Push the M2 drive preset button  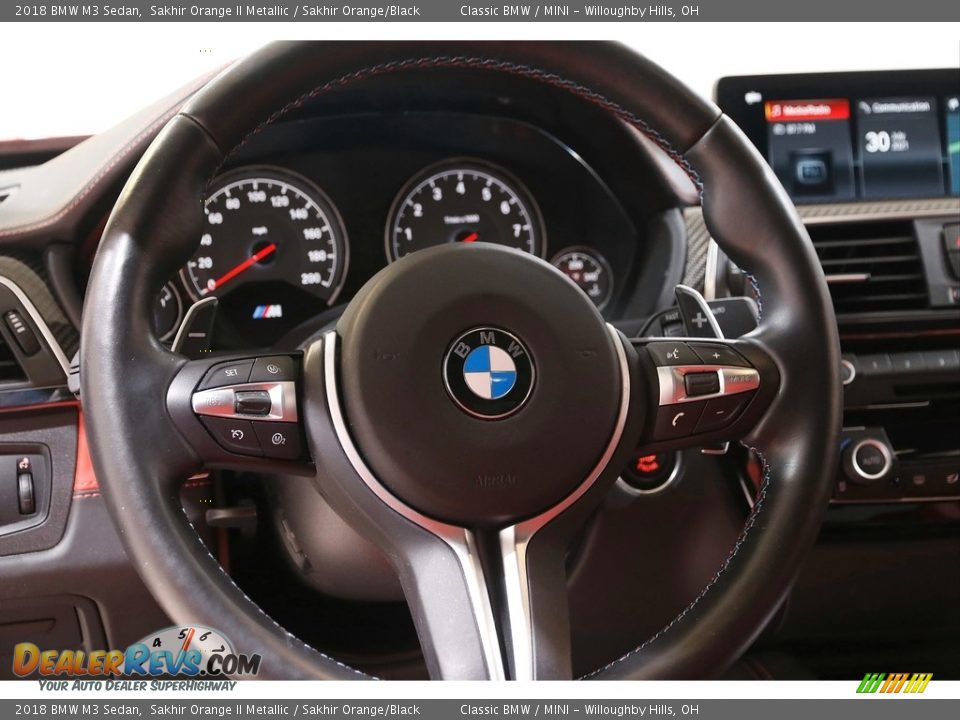pyautogui.click(x=279, y=438)
